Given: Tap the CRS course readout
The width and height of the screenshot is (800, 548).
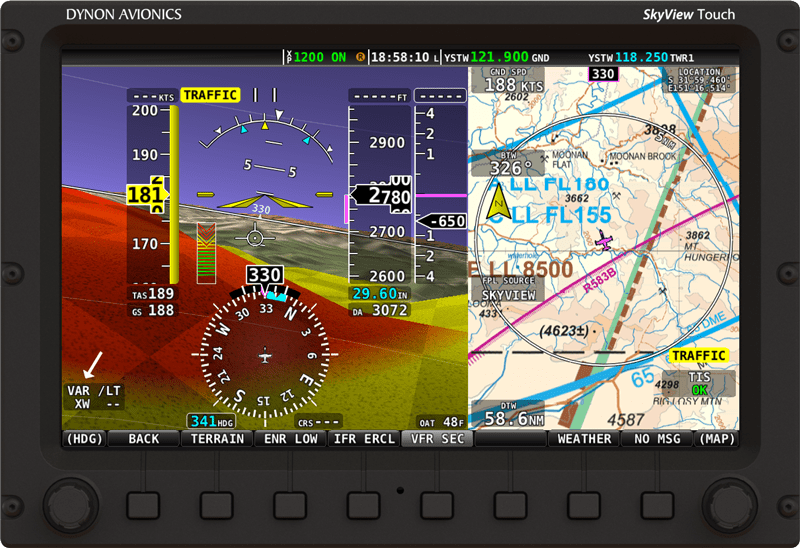Looking at the screenshot, I should click(x=318, y=422).
